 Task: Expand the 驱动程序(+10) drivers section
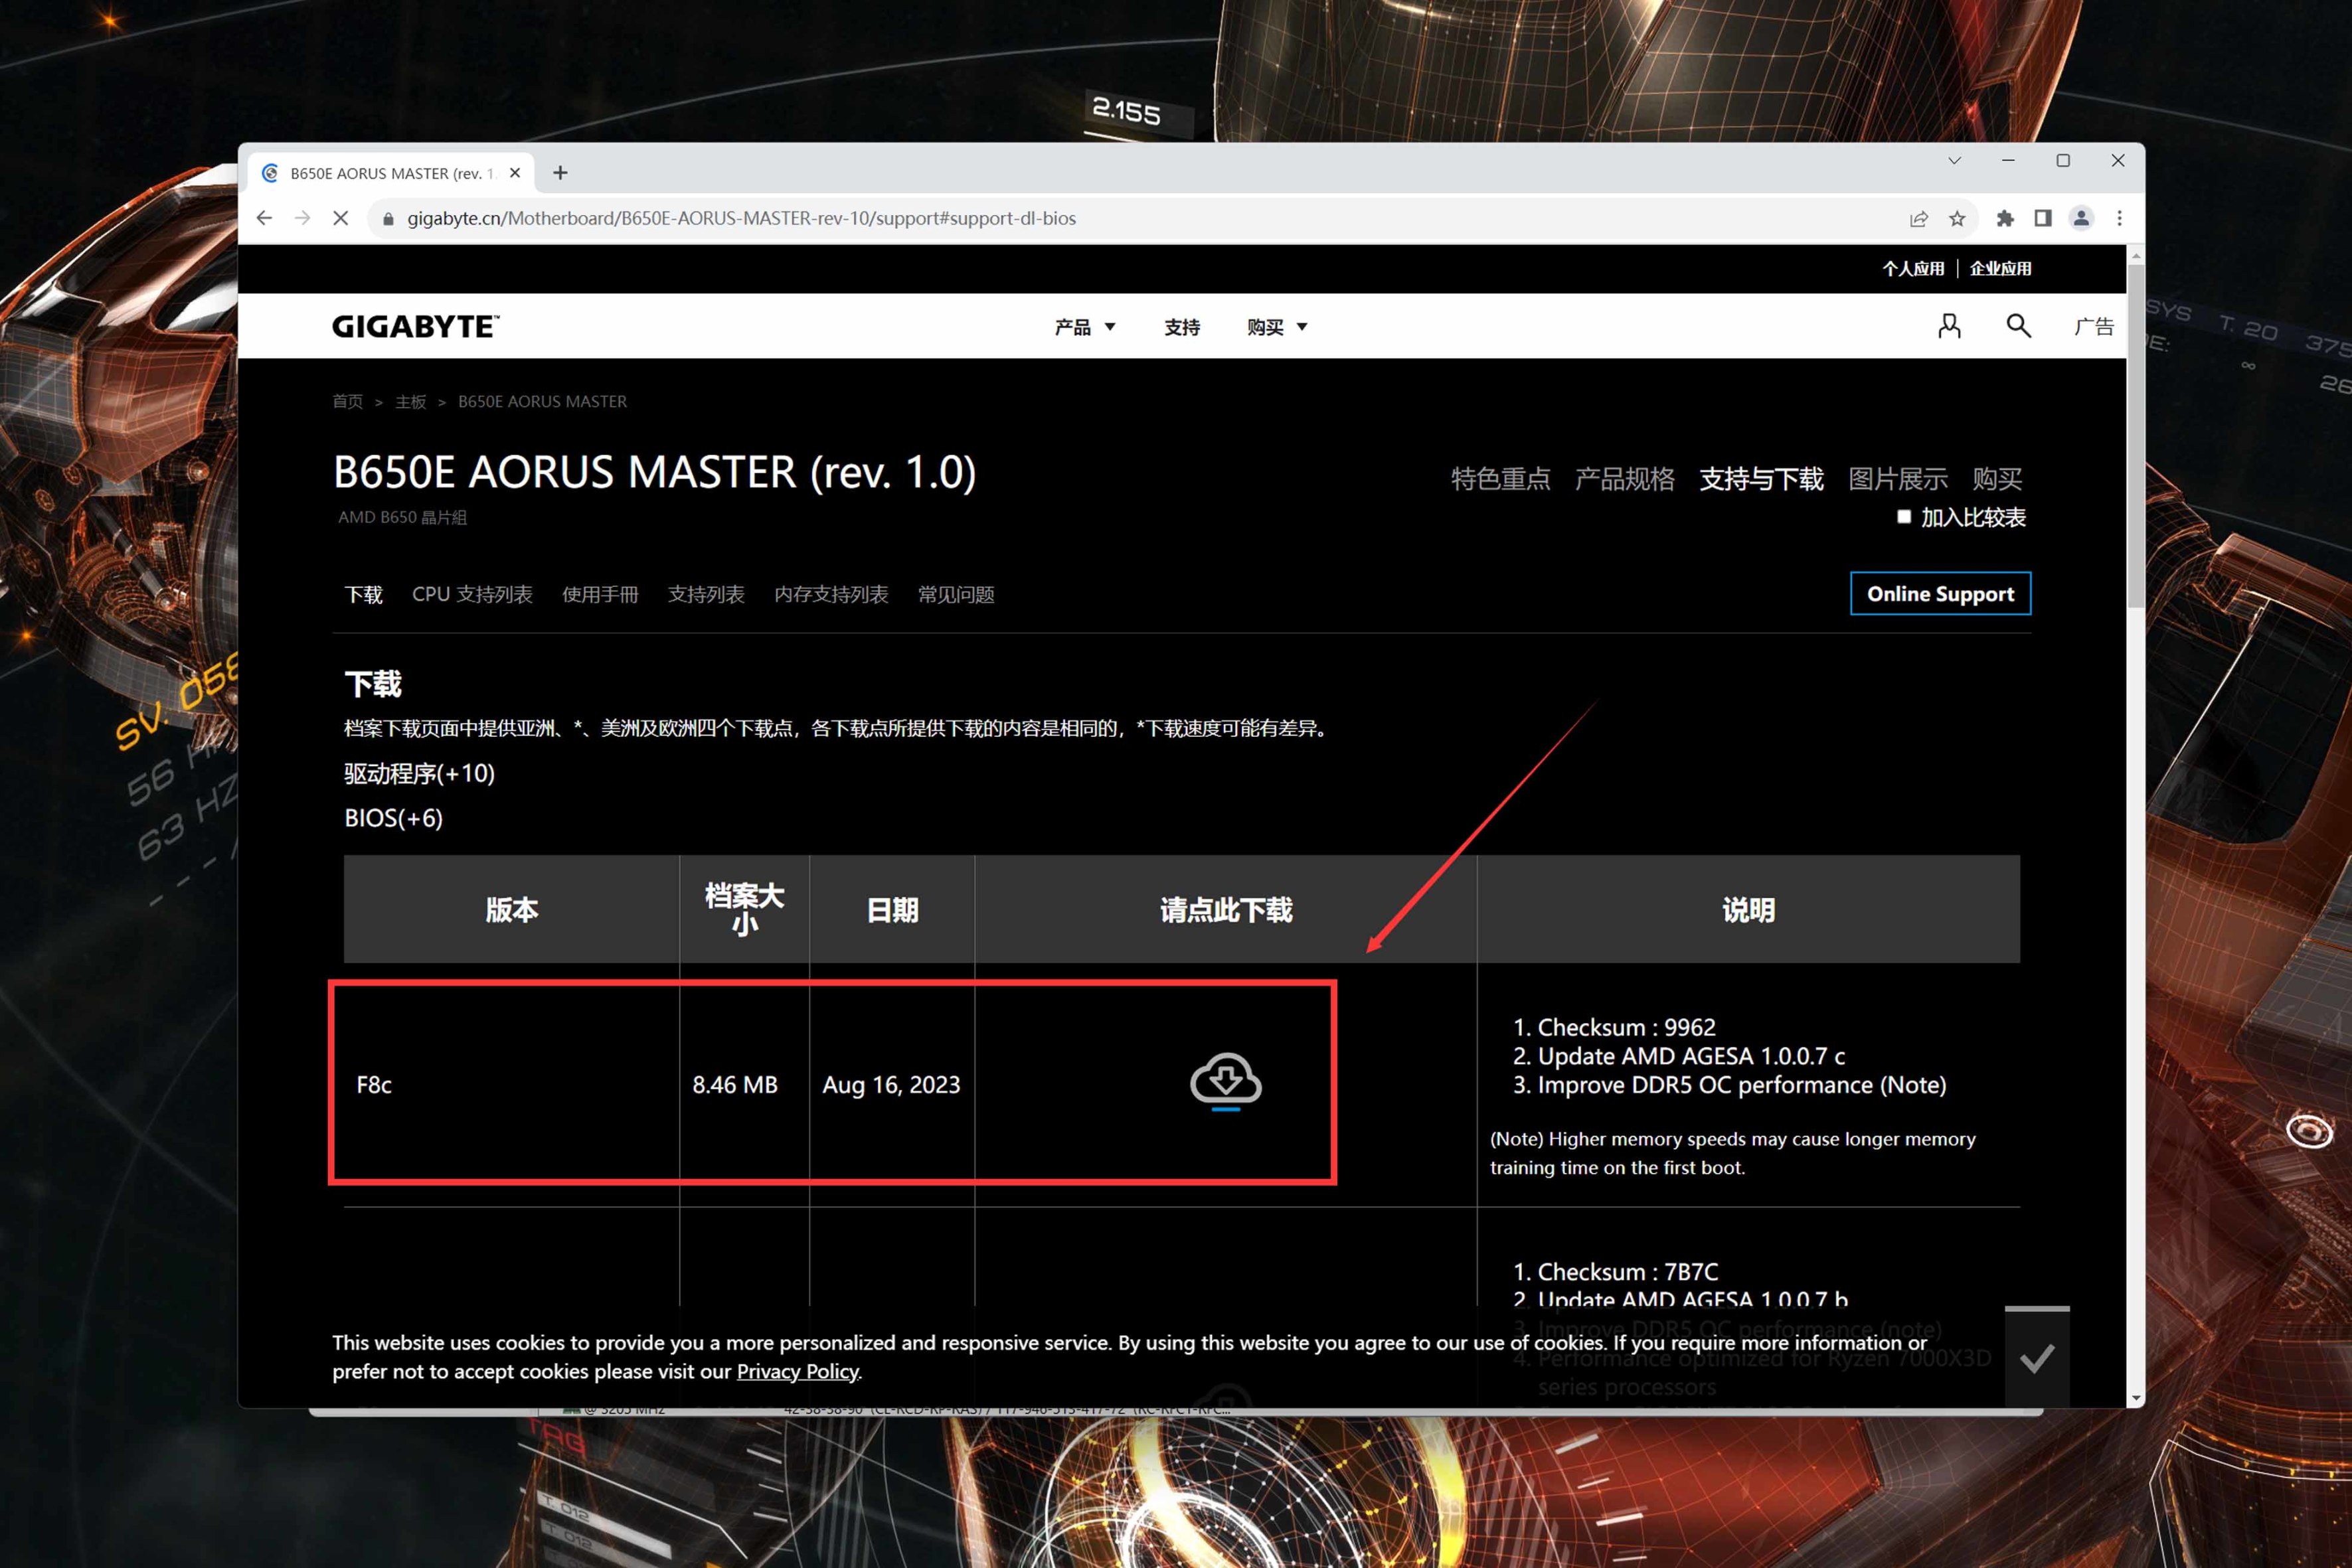tap(419, 773)
